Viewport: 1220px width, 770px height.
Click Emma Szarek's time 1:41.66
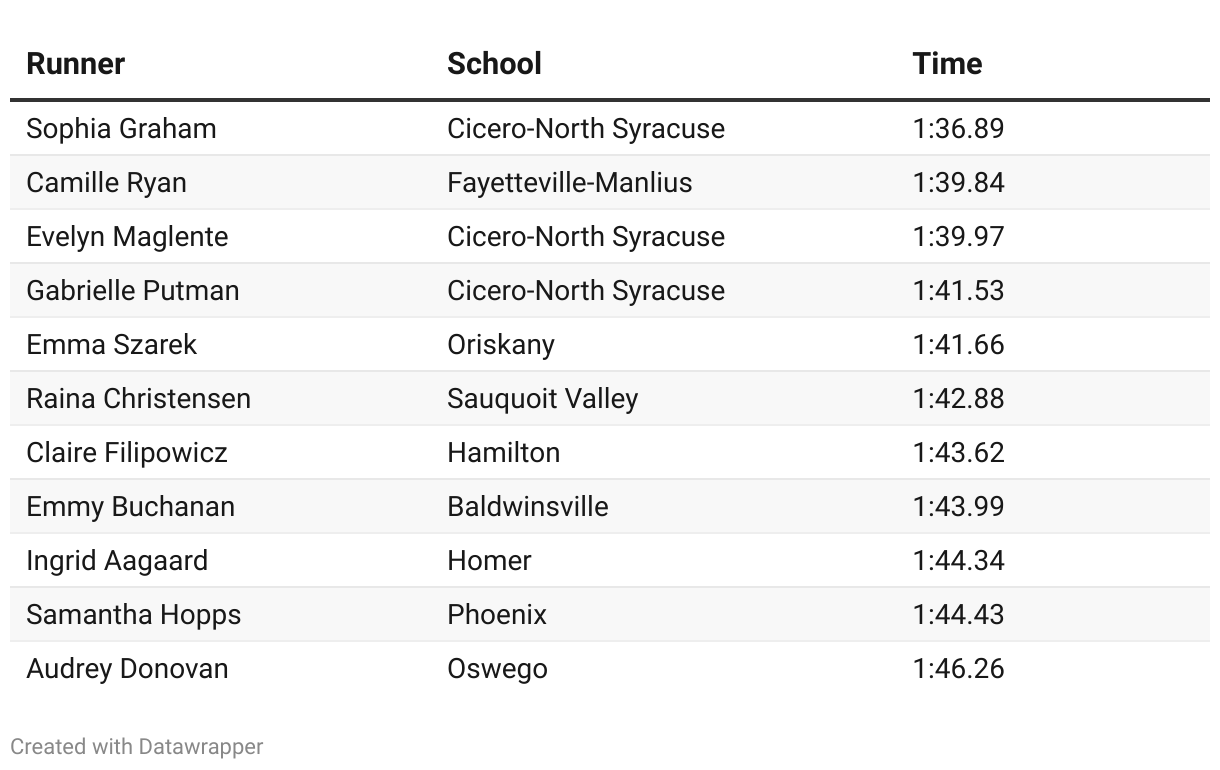tap(958, 345)
